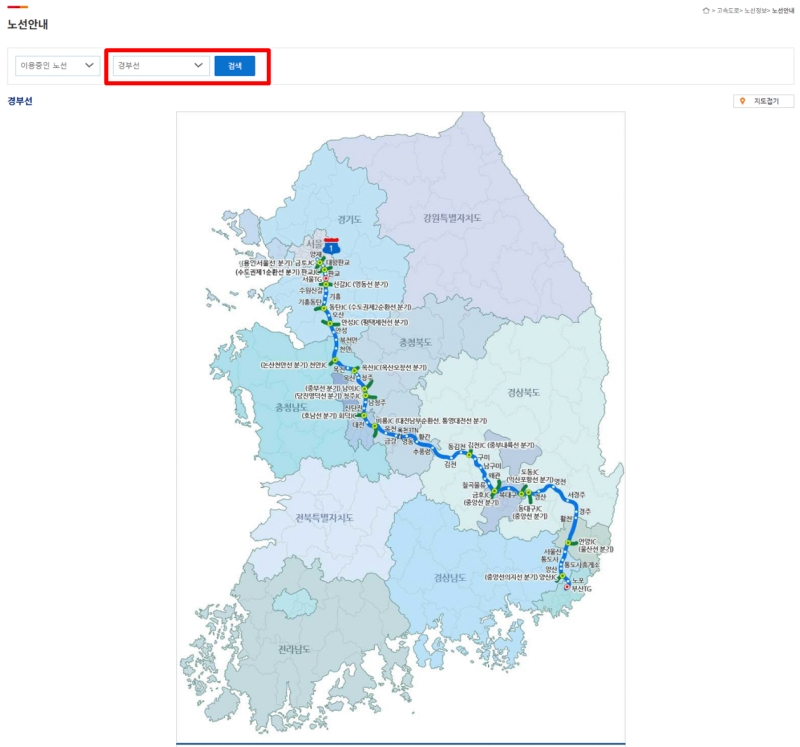Open the 노선안내 breadcrumb link

783,11
